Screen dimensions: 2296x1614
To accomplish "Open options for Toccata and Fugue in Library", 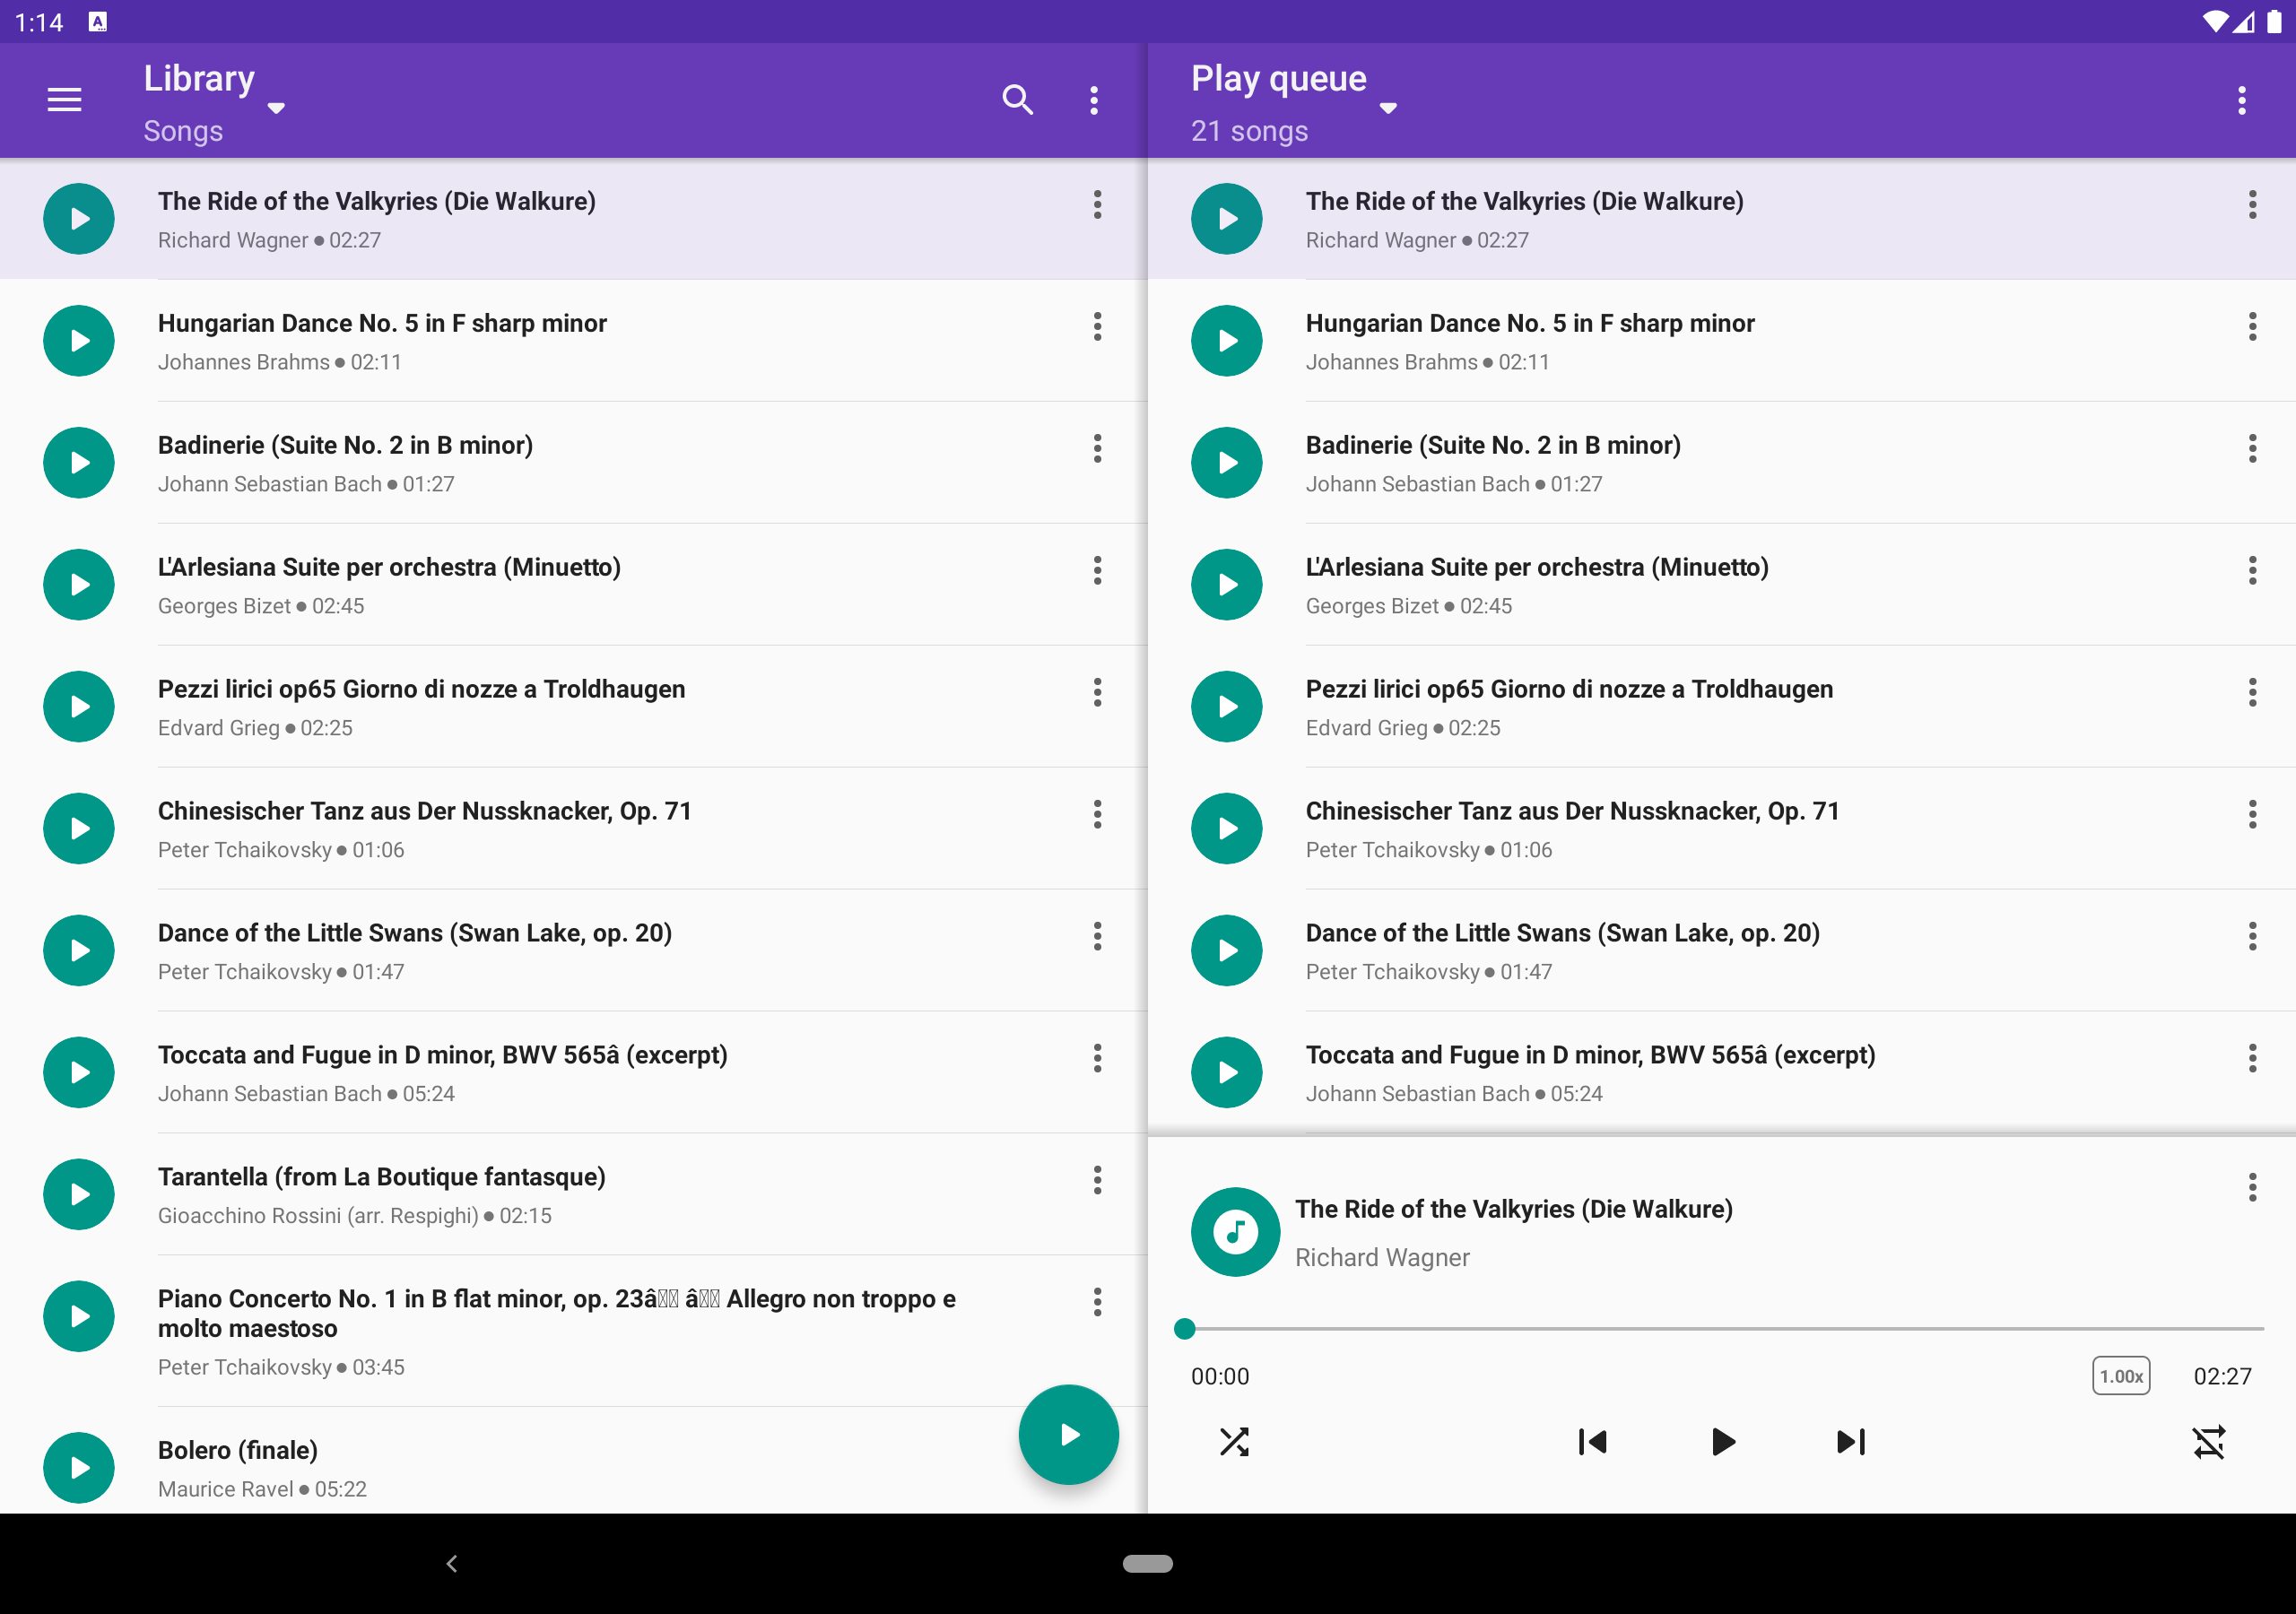I will [1097, 1059].
